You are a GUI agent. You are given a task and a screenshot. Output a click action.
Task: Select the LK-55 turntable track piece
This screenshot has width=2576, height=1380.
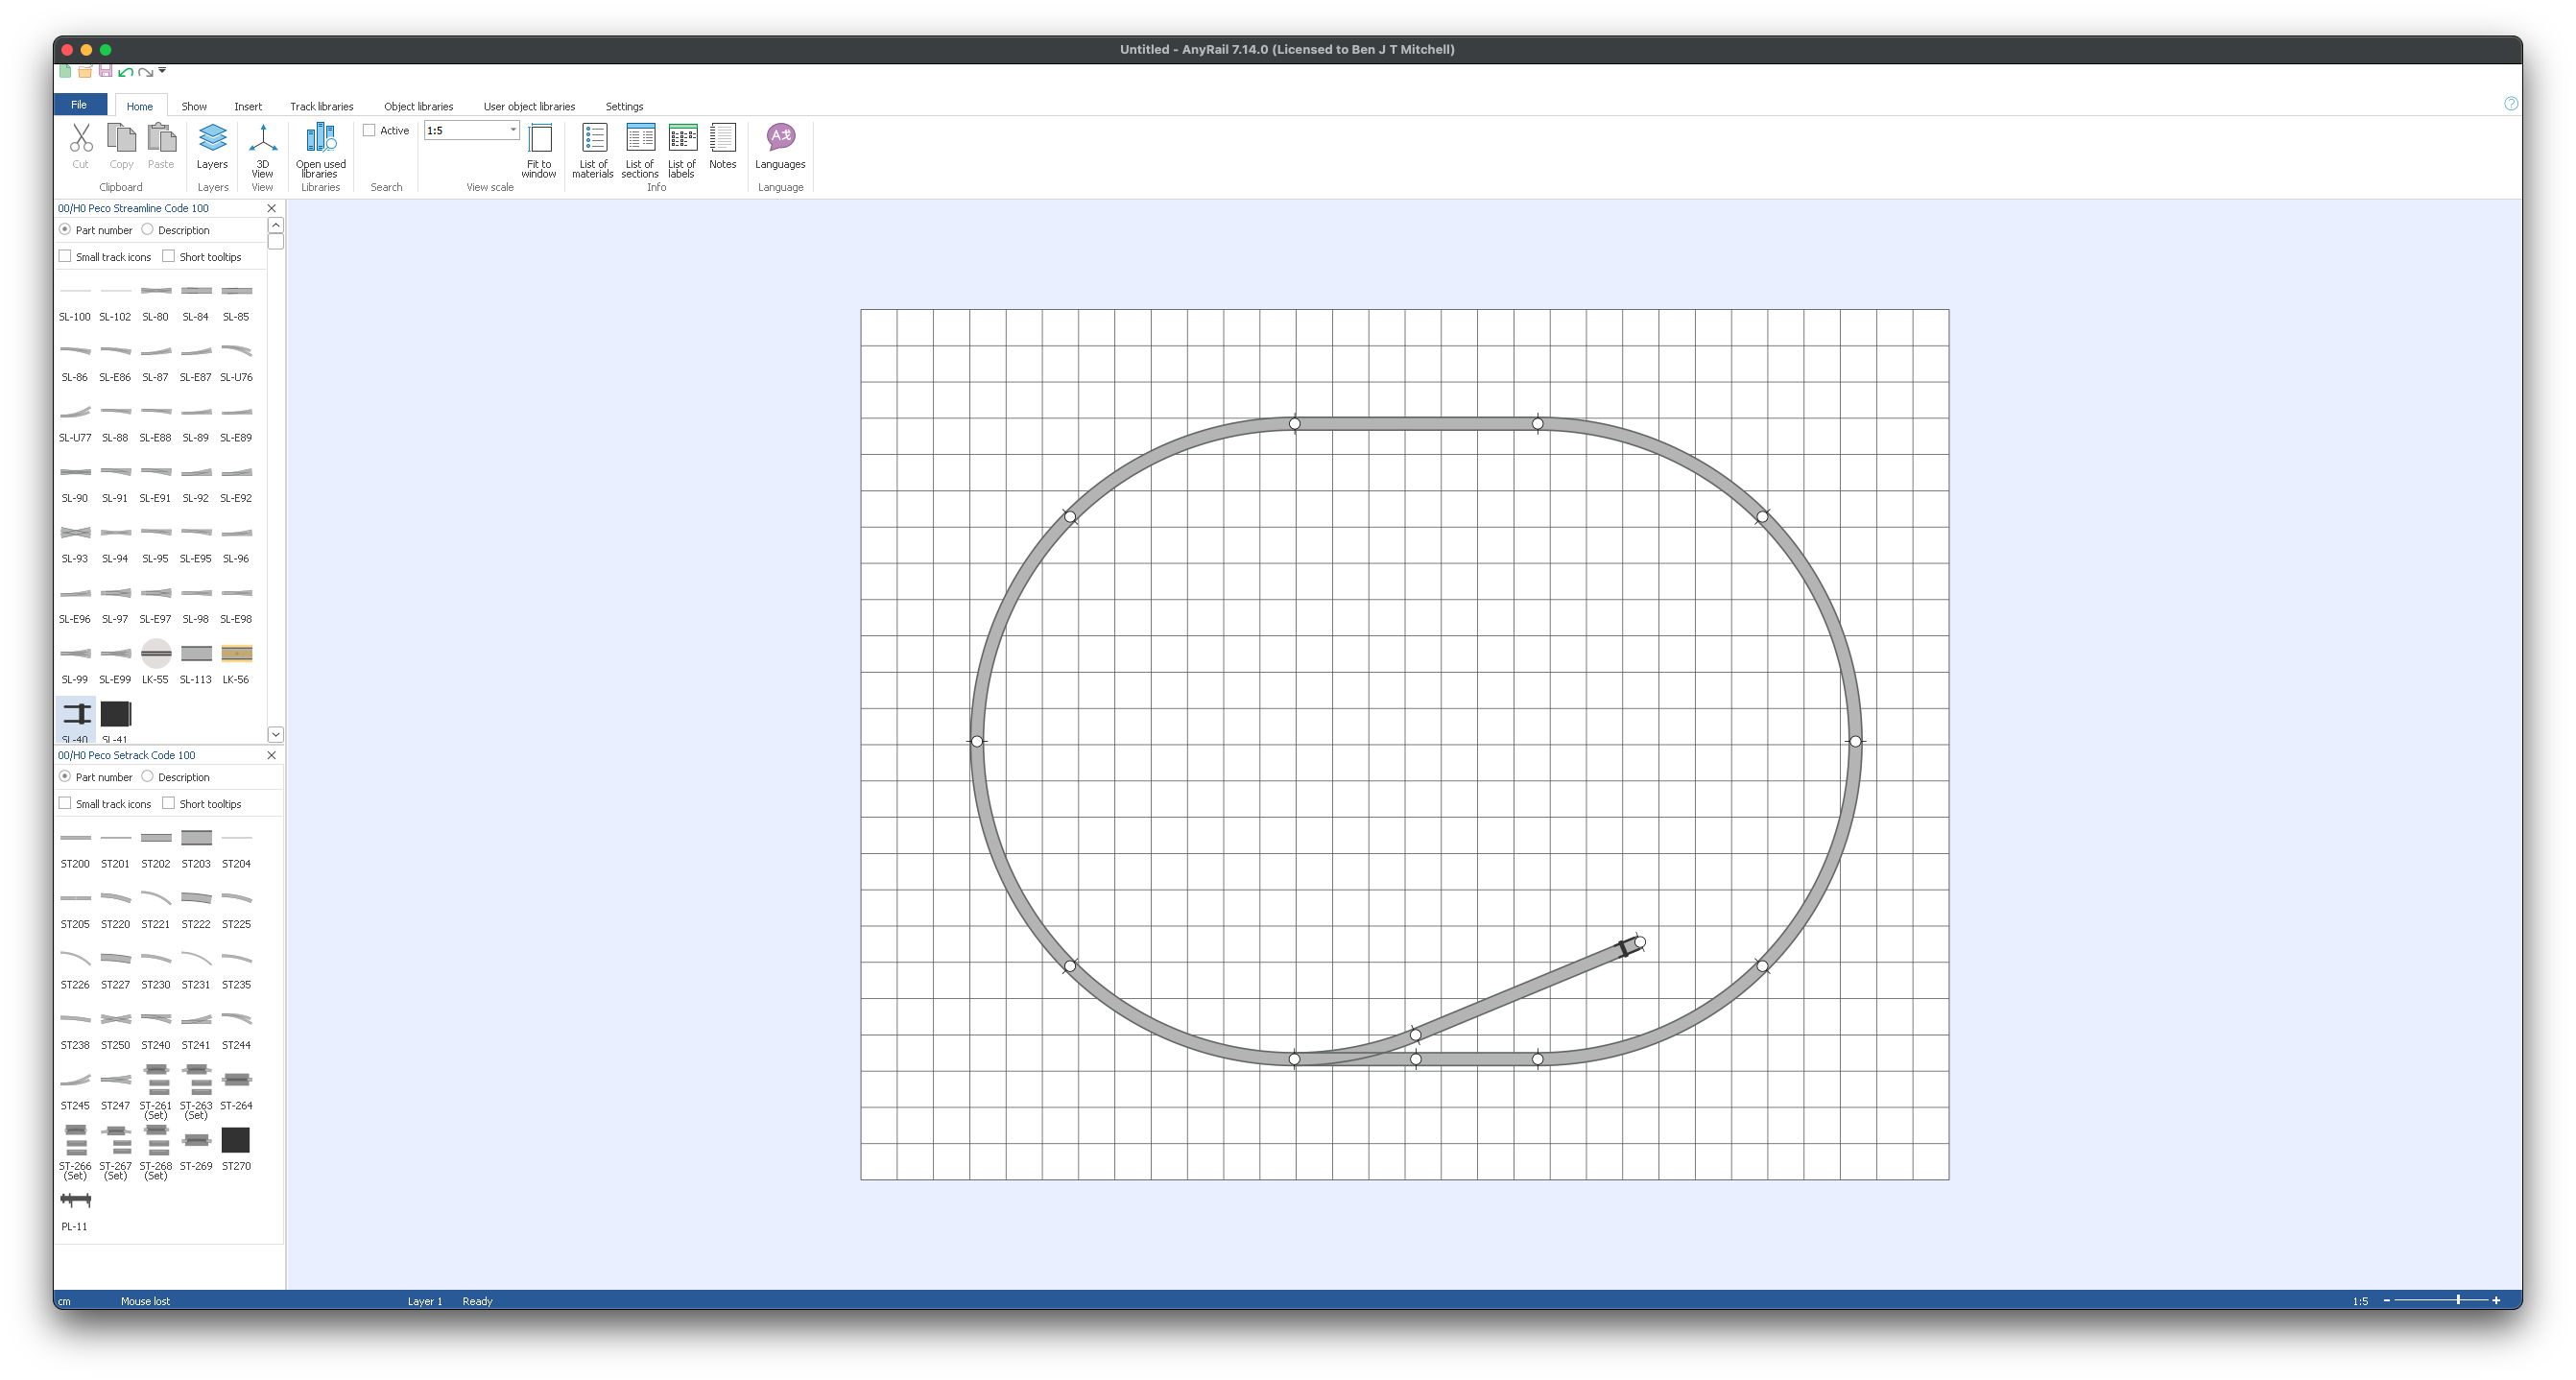click(156, 655)
